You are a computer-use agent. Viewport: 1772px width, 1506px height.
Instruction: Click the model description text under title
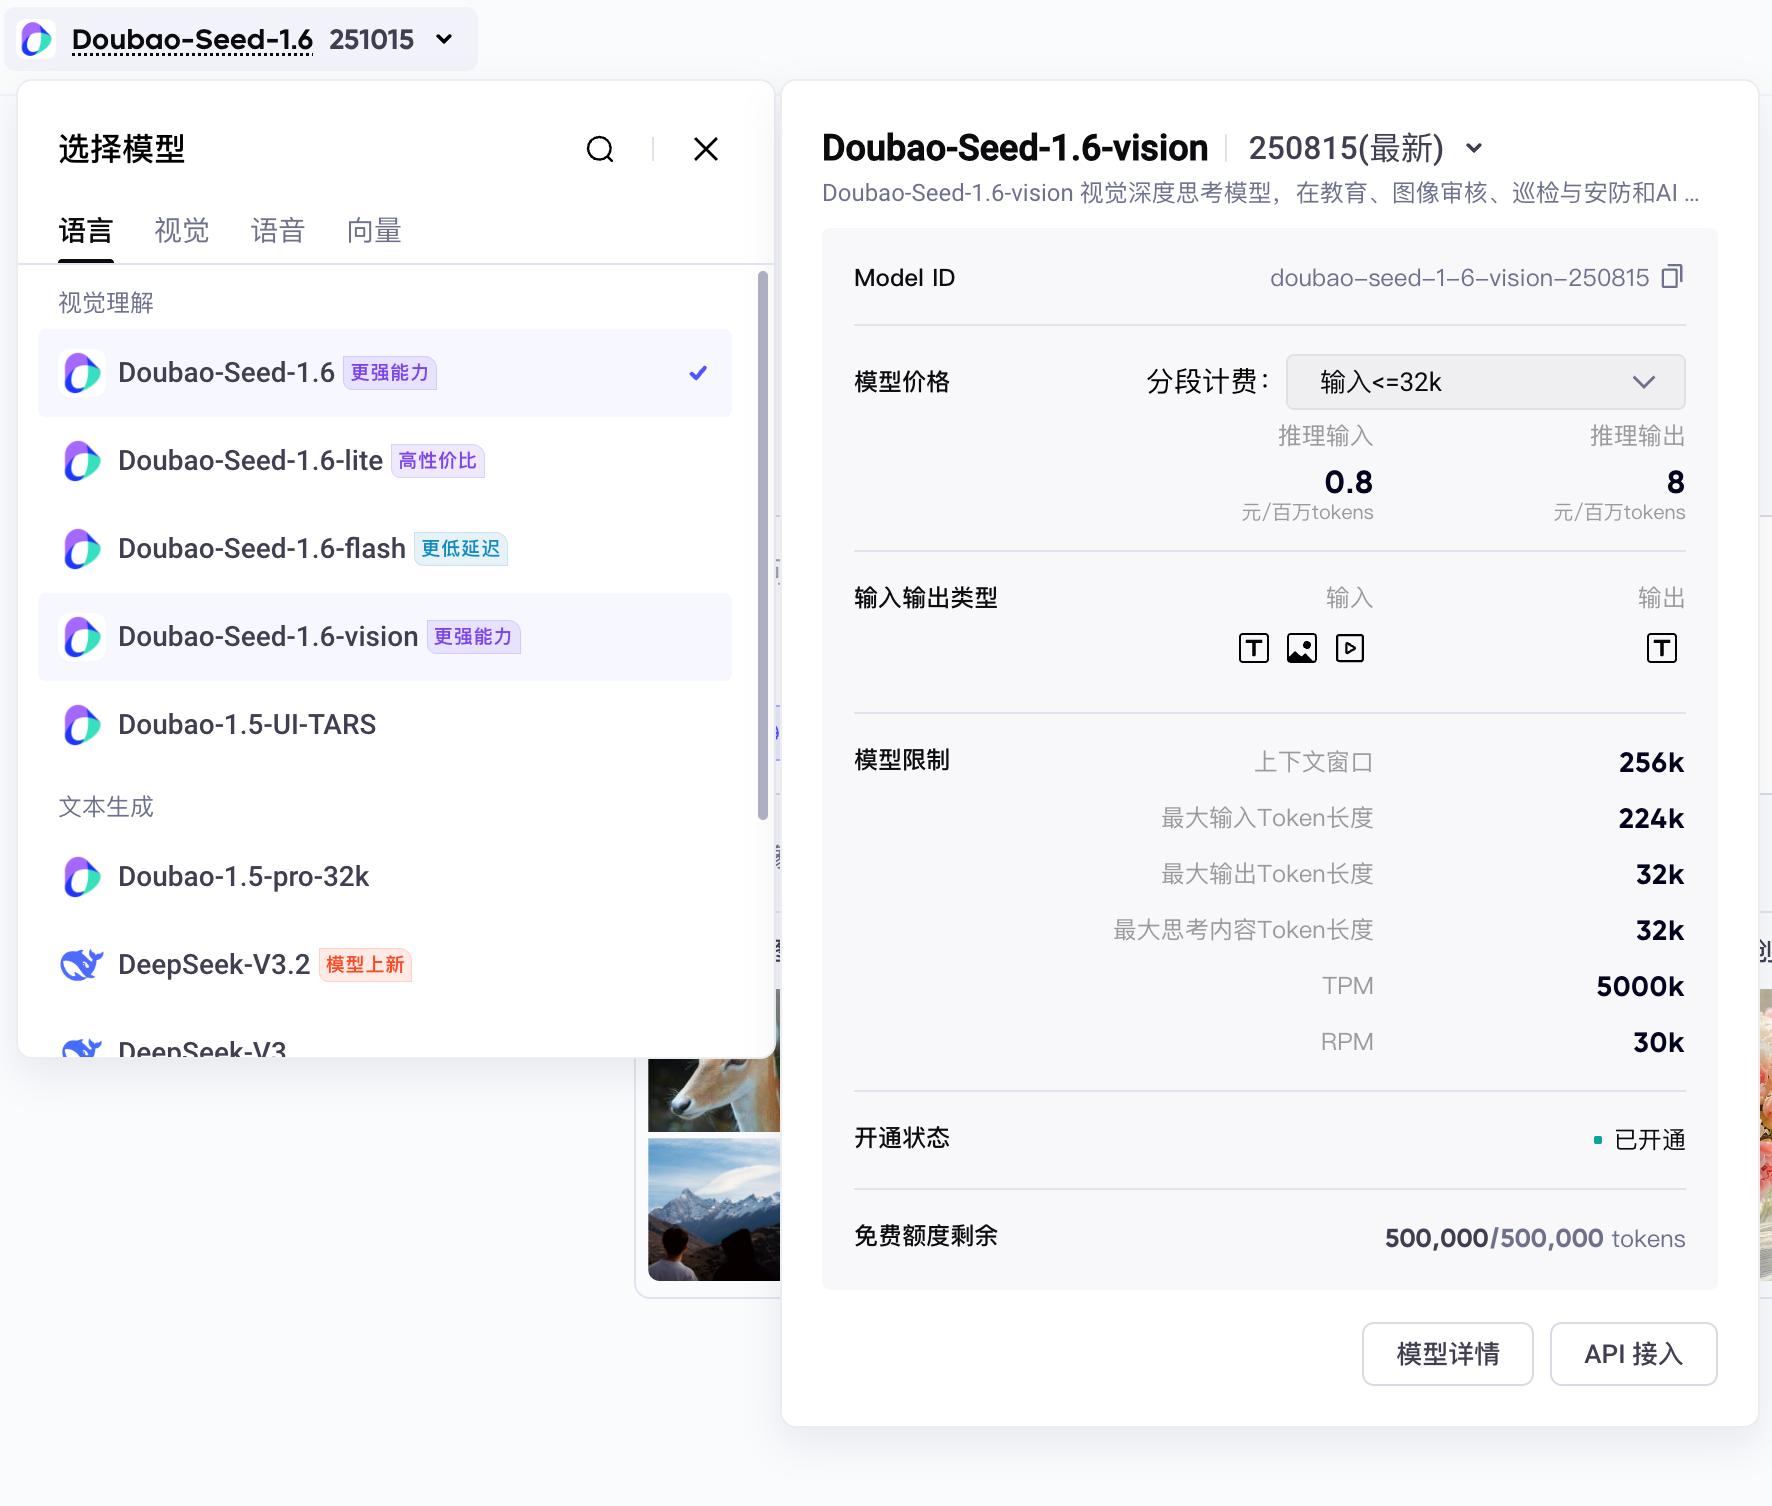[x=1261, y=193]
